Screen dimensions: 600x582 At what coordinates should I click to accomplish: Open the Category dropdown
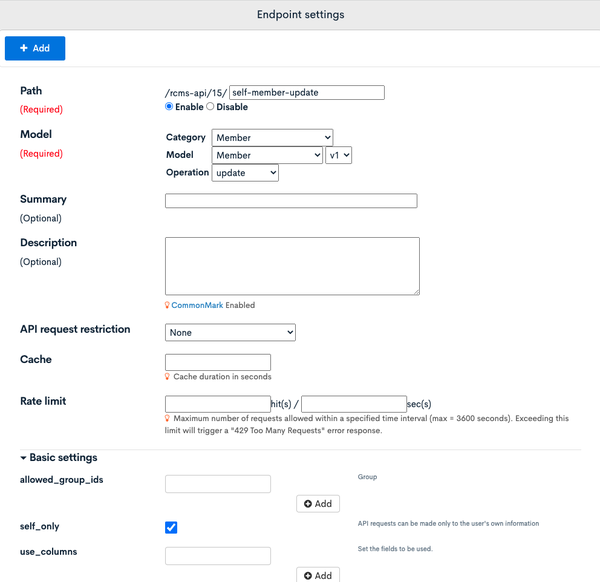[272, 137]
